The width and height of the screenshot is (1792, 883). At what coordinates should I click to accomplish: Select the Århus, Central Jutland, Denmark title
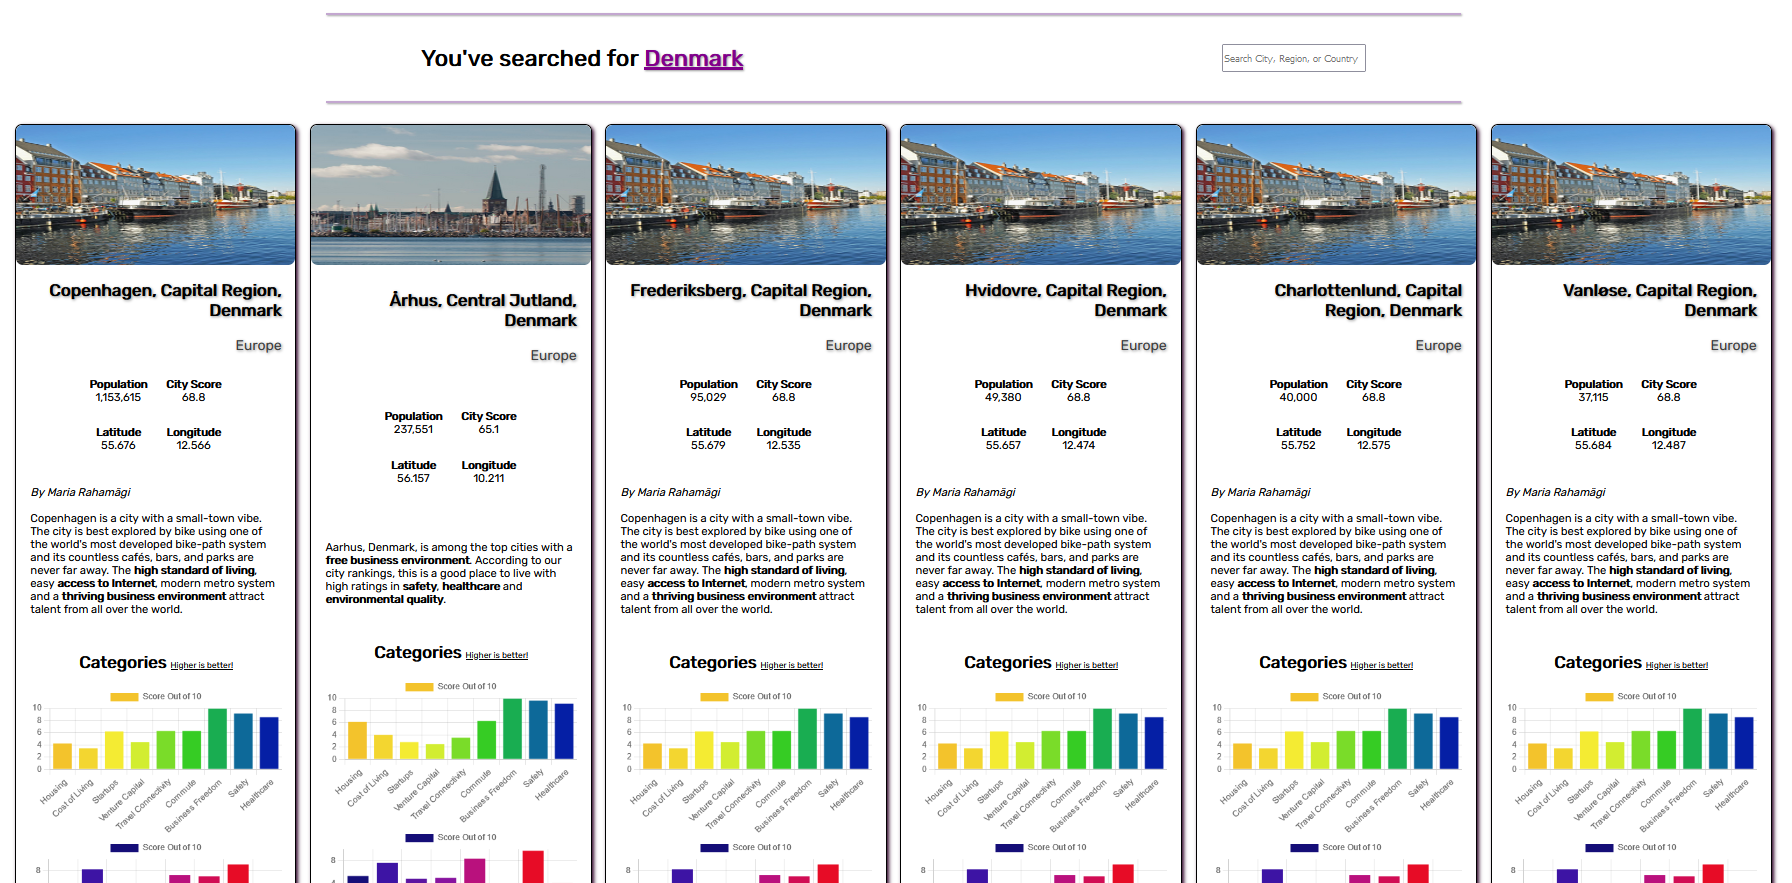483,310
